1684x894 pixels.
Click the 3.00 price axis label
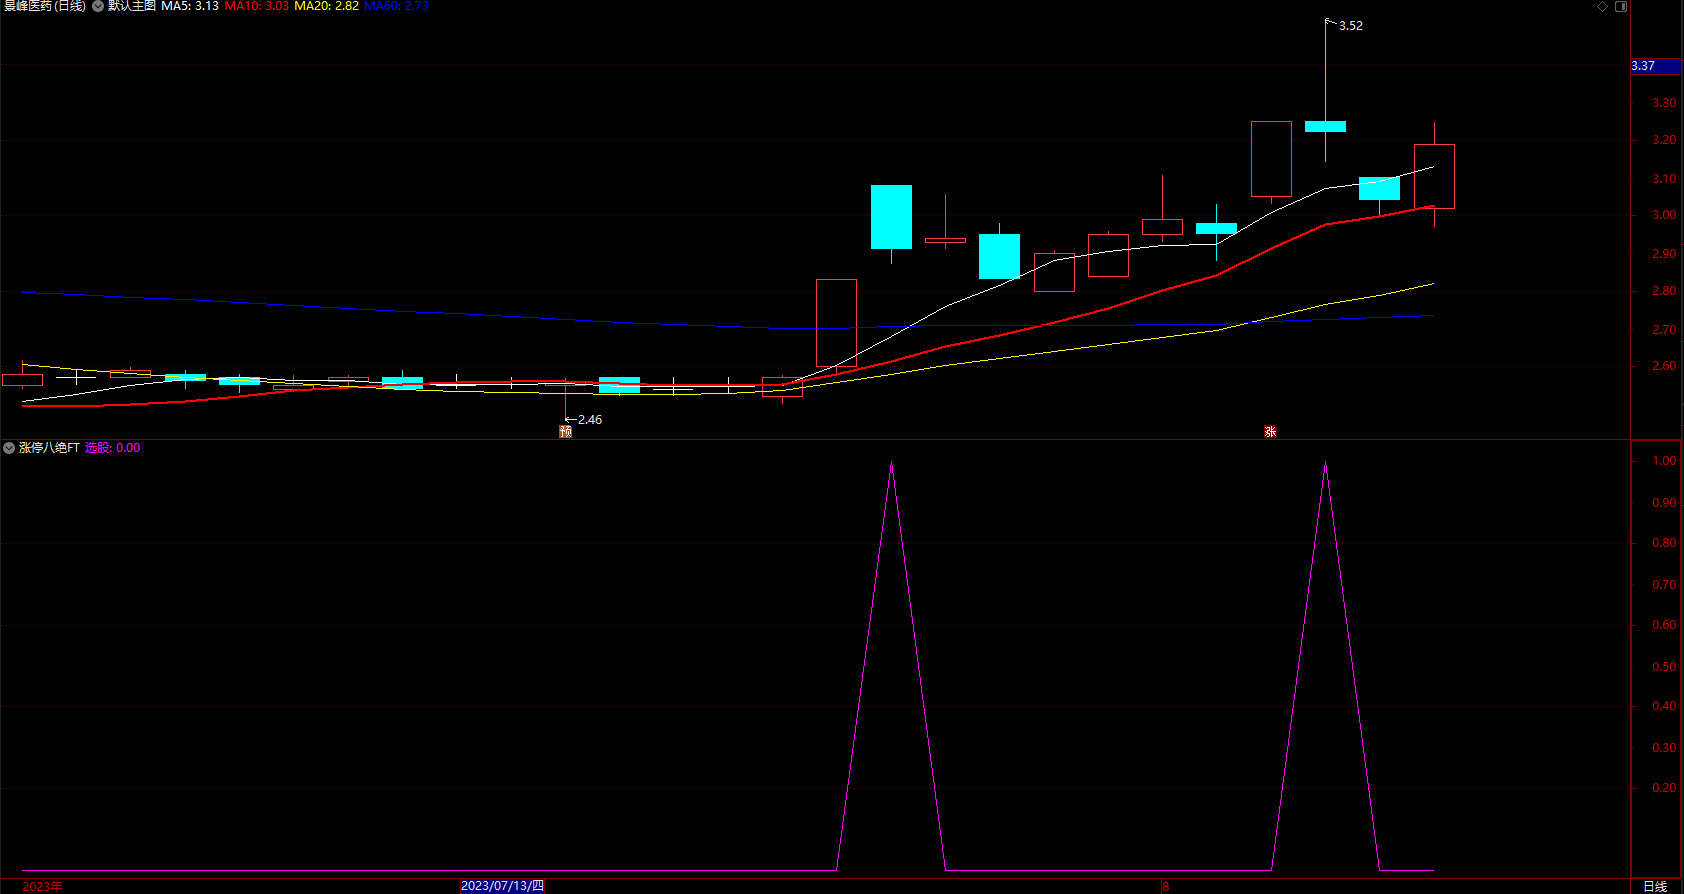1664,215
